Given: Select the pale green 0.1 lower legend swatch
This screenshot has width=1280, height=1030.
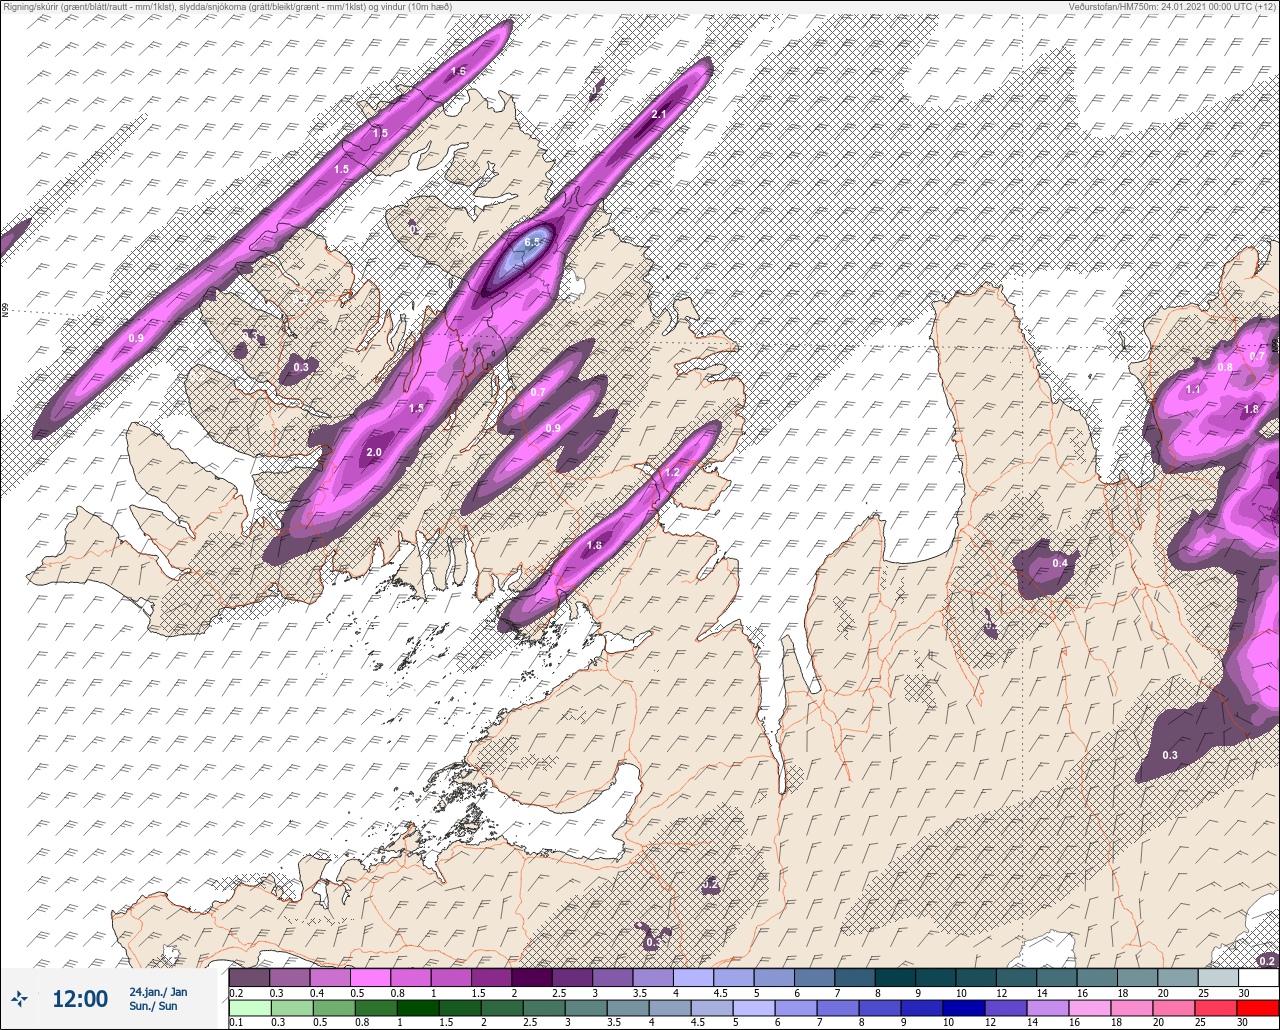Looking at the screenshot, I should (249, 1008).
